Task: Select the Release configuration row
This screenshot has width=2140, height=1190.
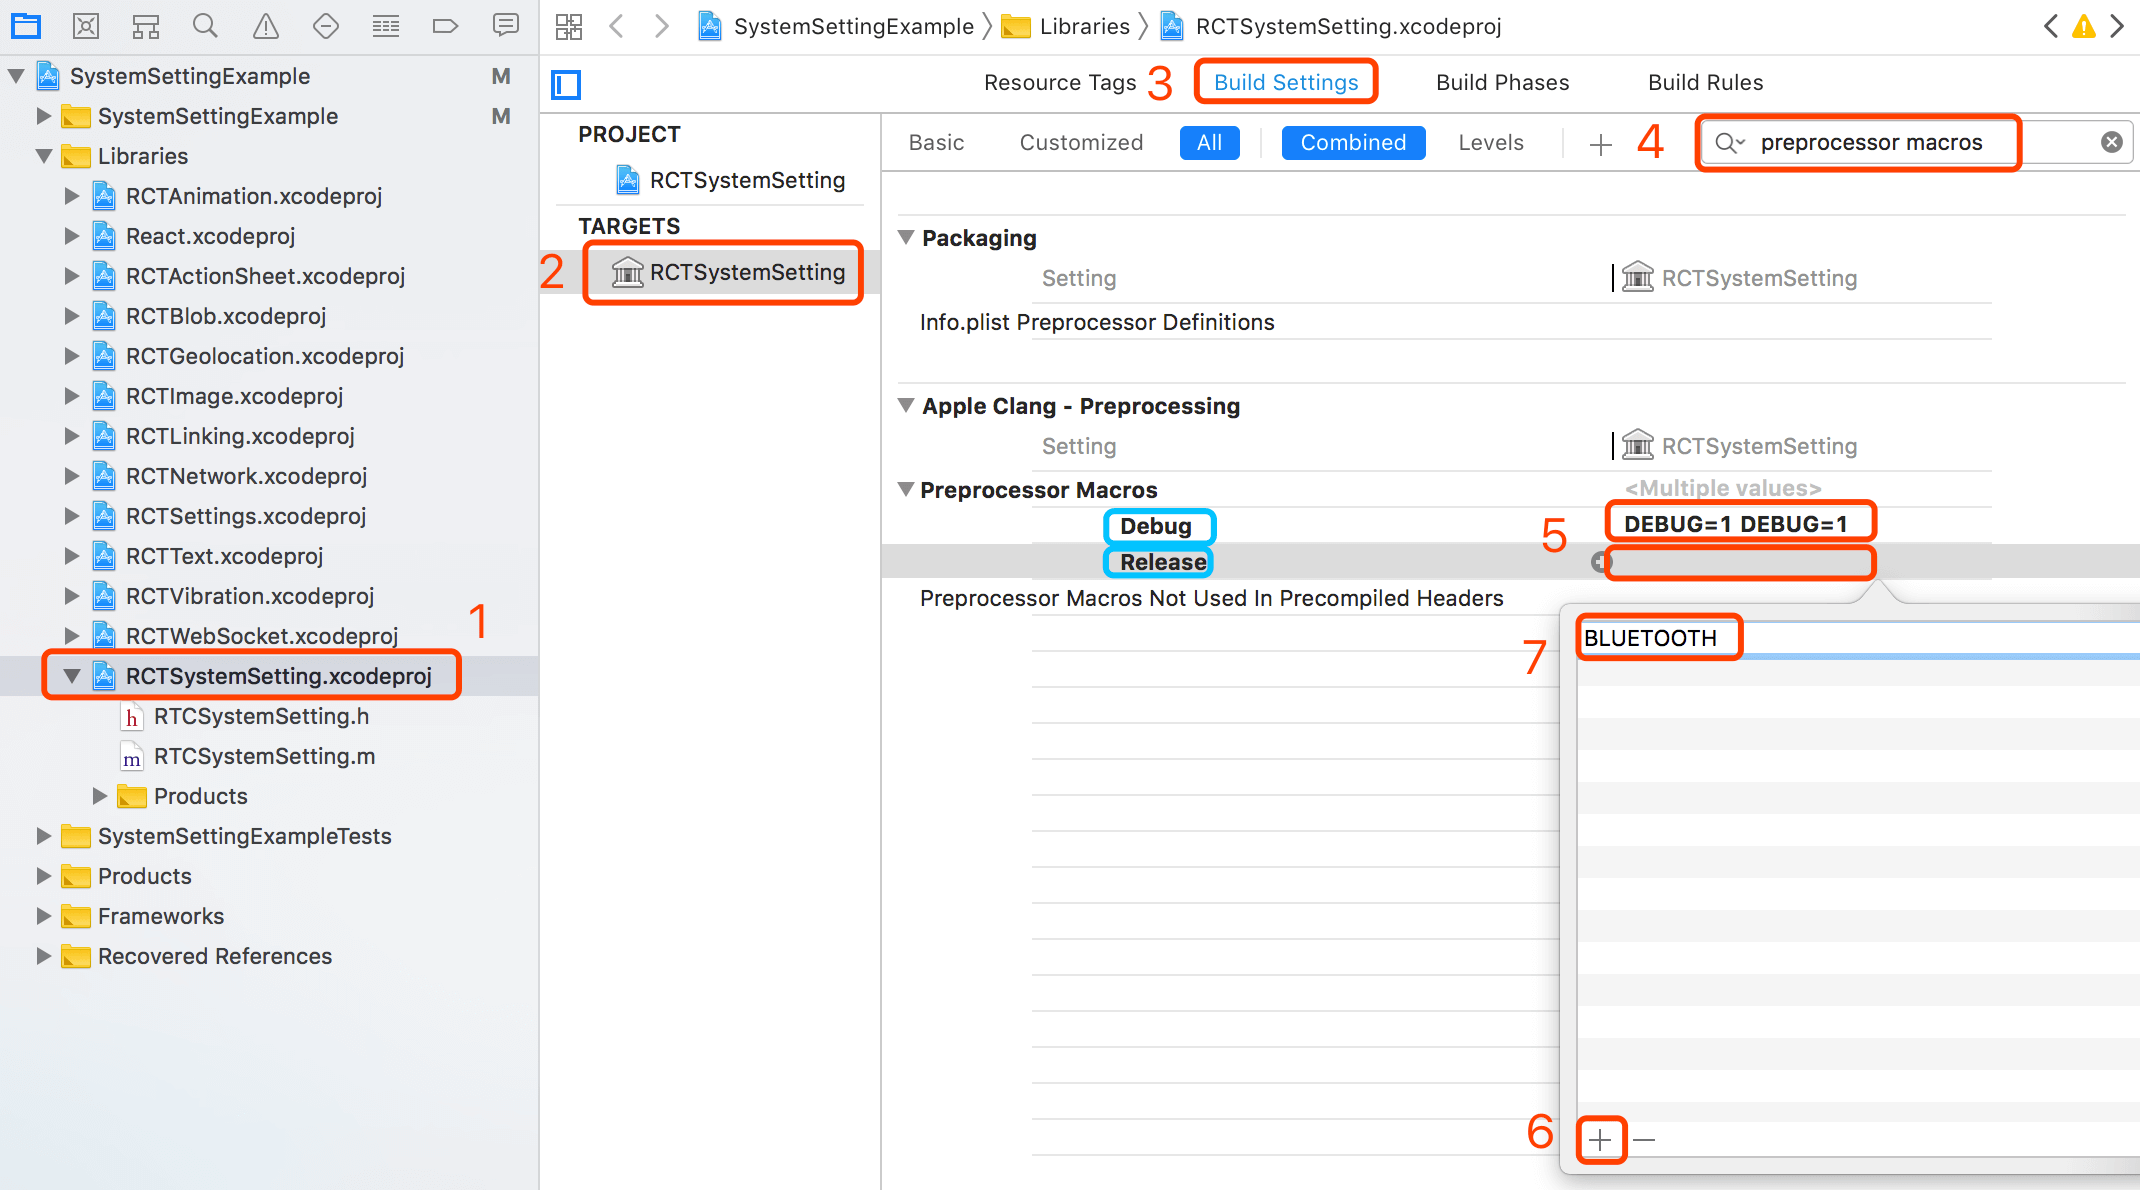Action: coord(1162,562)
